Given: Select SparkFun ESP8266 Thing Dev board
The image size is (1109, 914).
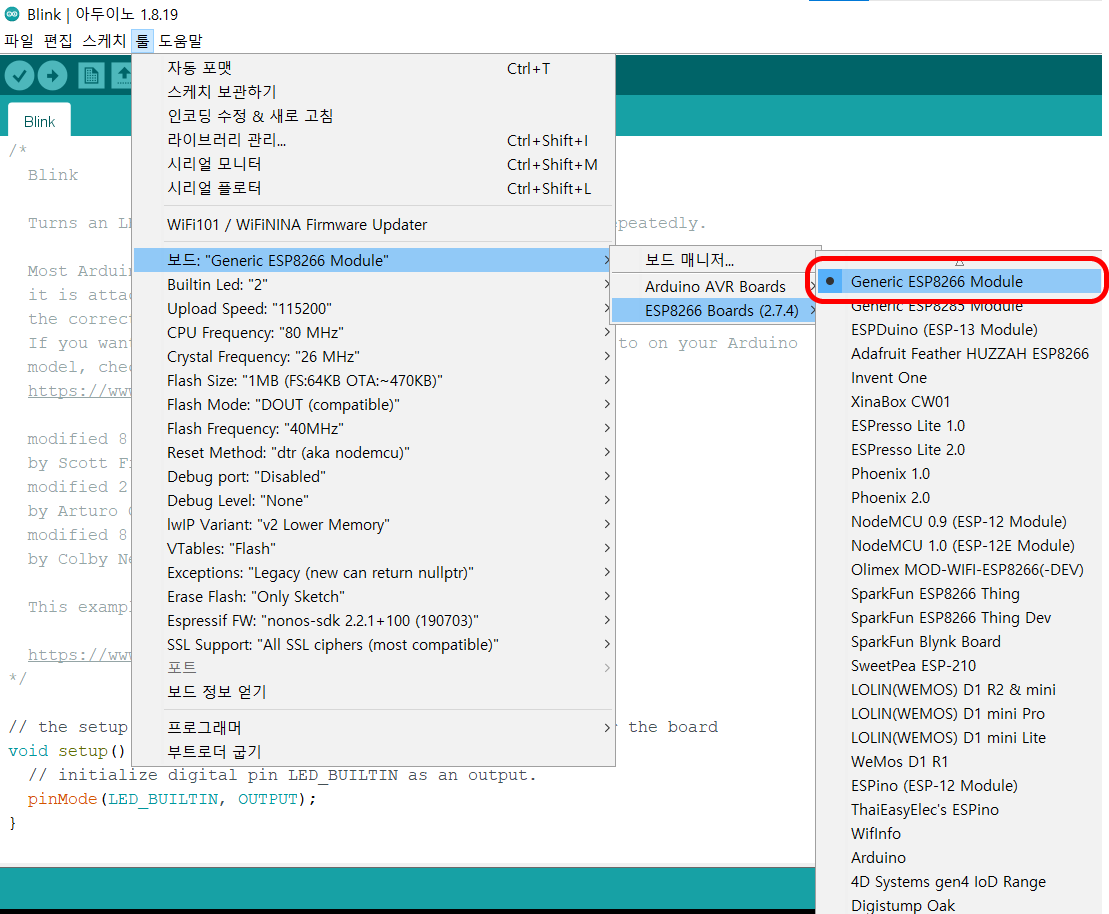Looking at the screenshot, I should click(x=960, y=618).
